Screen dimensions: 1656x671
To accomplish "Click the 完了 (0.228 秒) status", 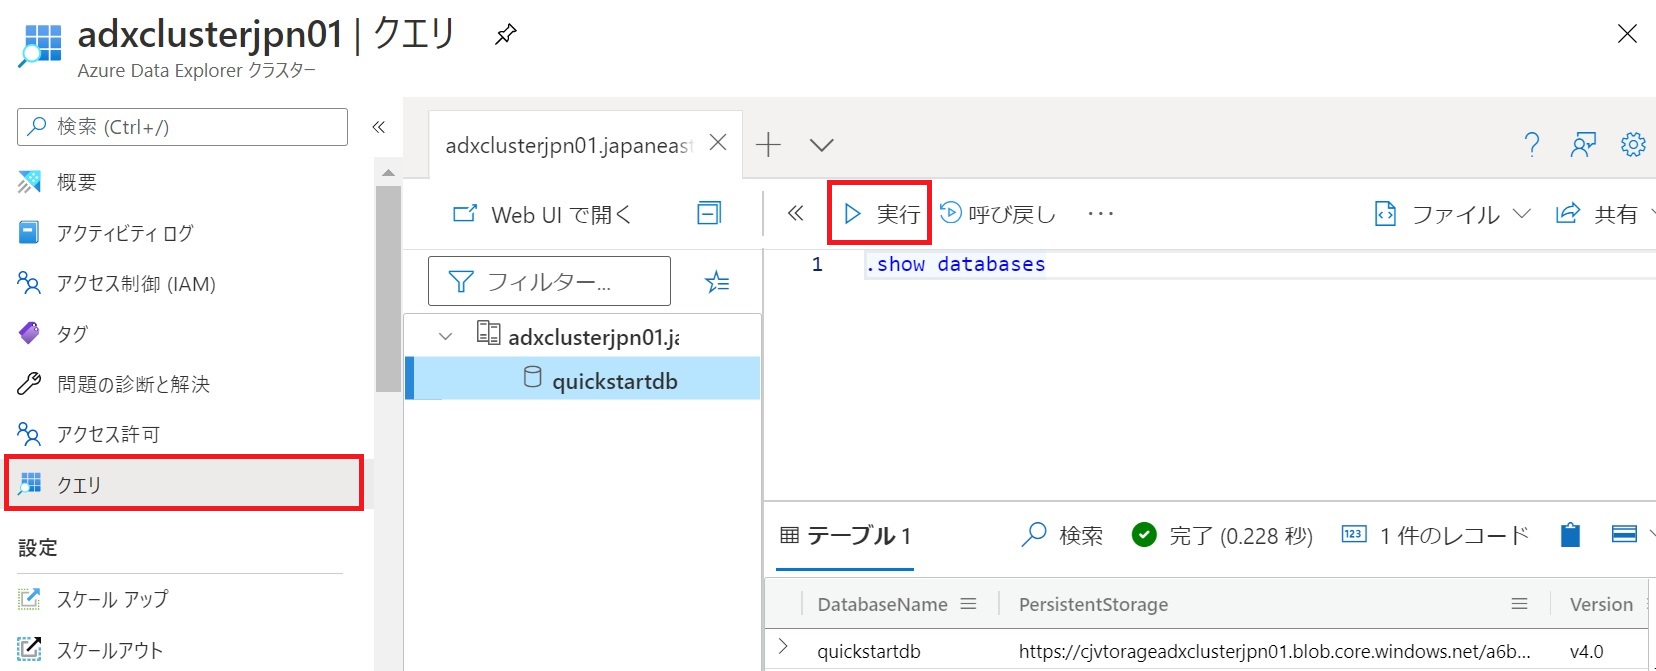I will coord(1222,536).
